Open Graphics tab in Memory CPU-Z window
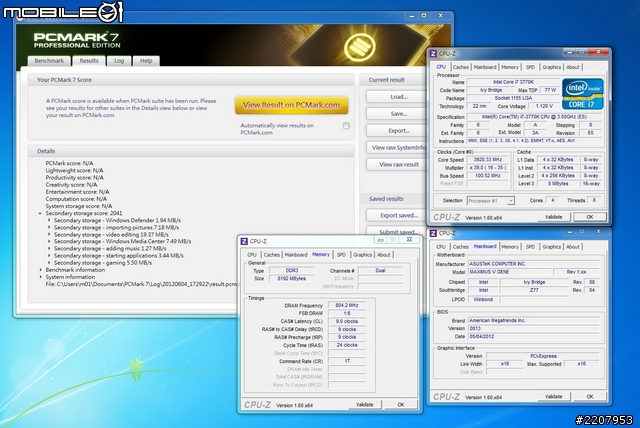The width and height of the screenshot is (640, 428). [362, 255]
